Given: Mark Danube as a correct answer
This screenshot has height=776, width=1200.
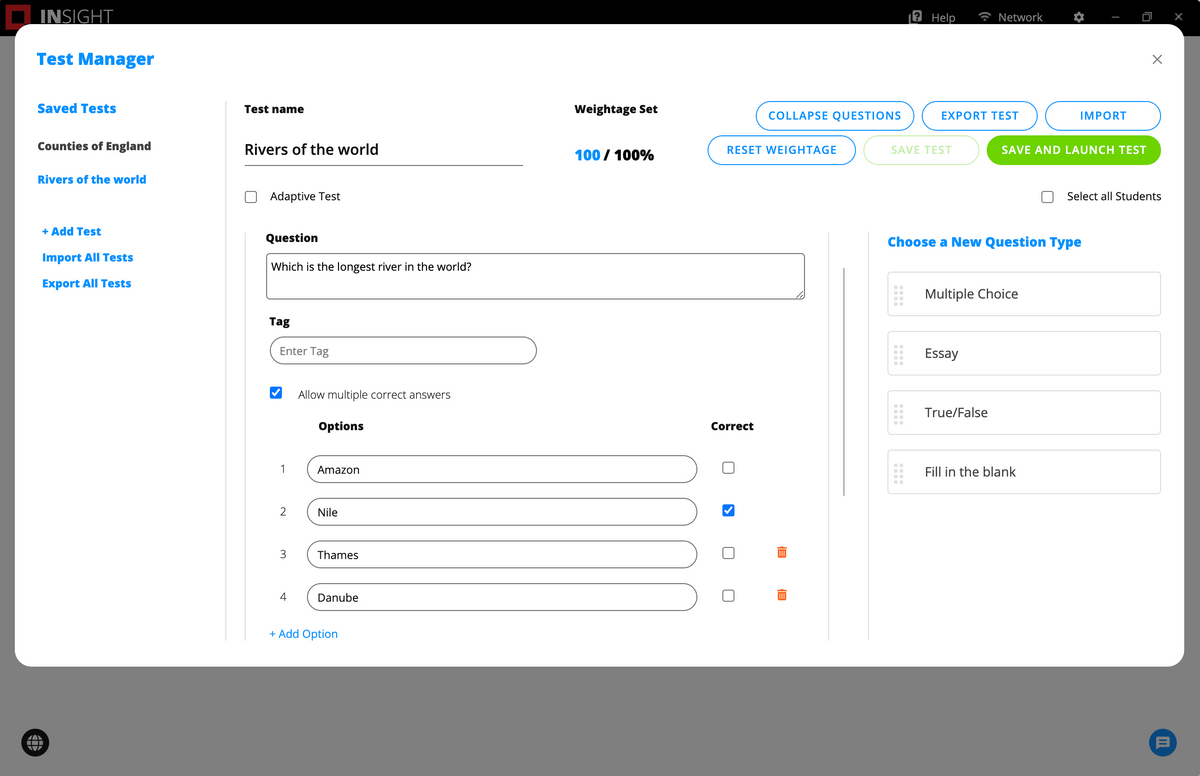Looking at the screenshot, I should [728, 596].
